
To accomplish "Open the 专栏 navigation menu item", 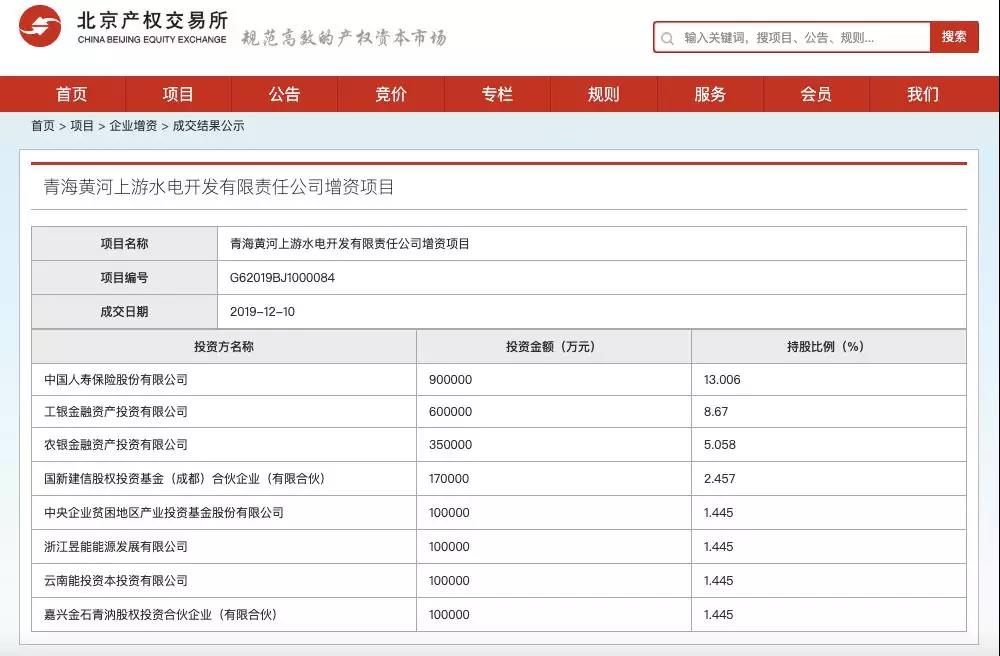I will coord(497,94).
